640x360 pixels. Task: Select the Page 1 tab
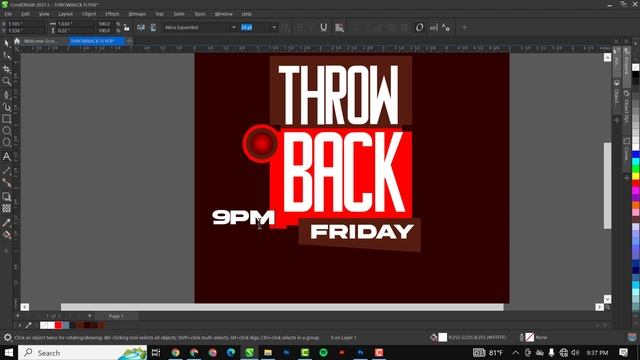(x=116, y=316)
